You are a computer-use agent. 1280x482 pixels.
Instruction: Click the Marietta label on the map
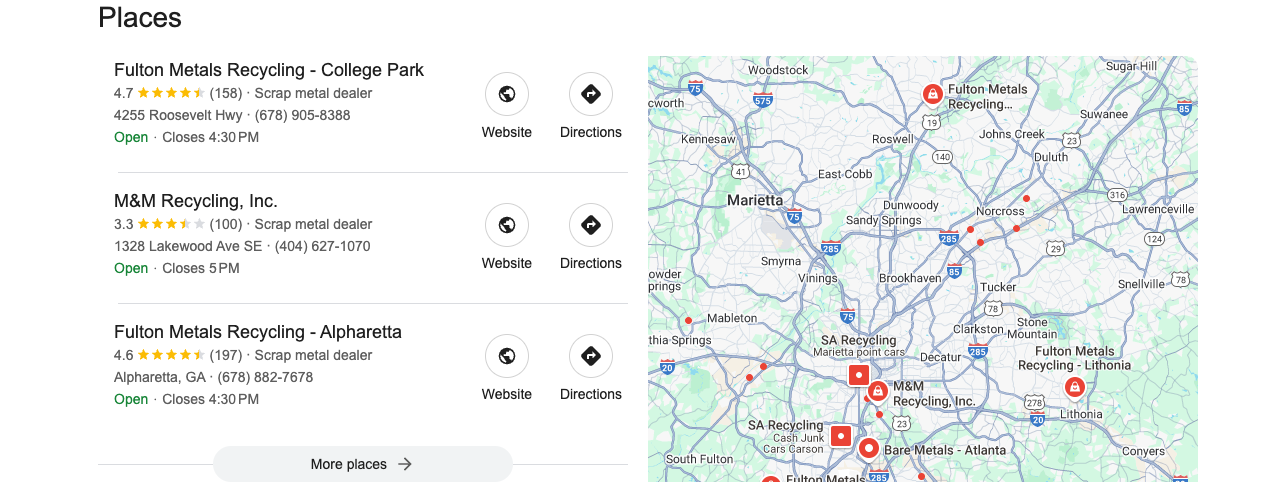[755, 200]
